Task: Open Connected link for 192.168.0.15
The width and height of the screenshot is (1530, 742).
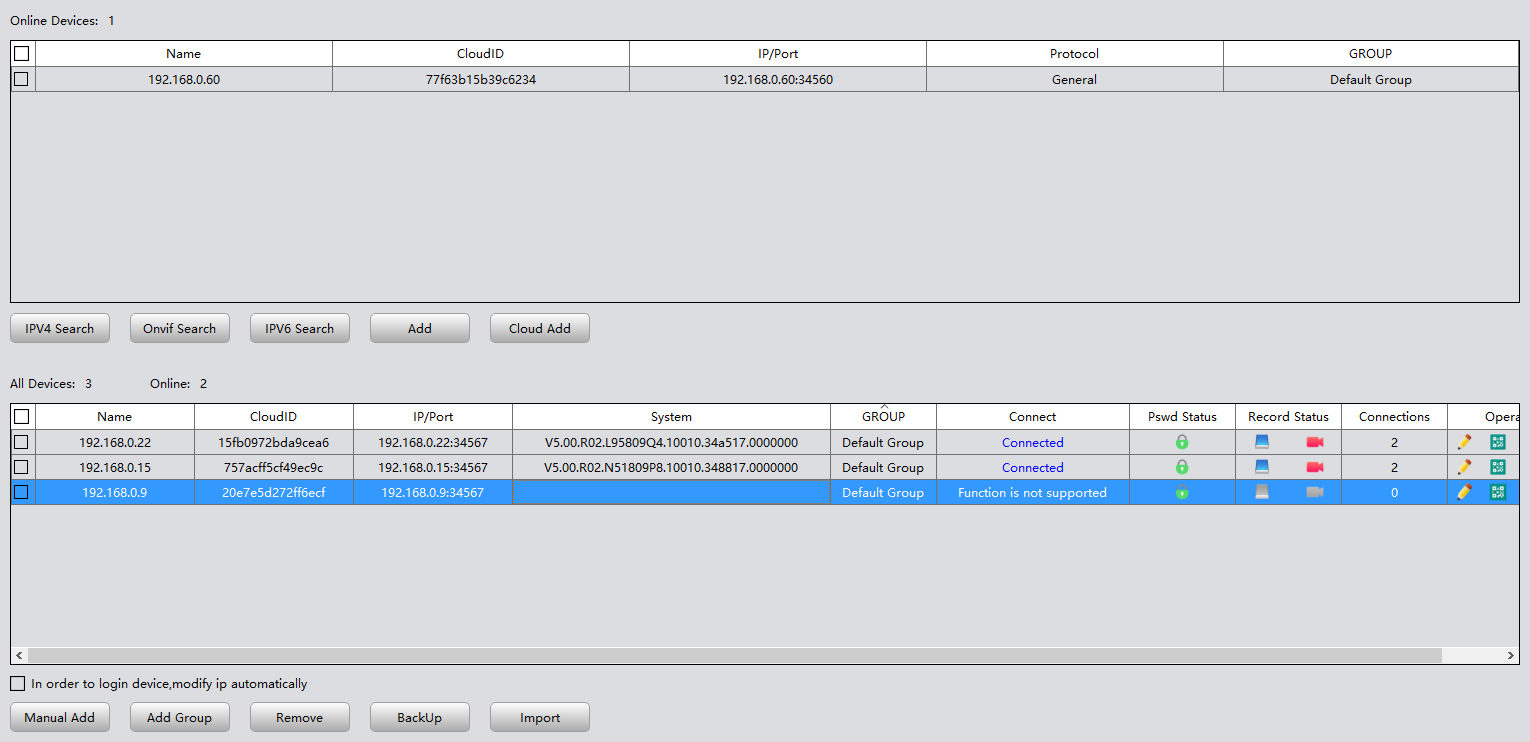Action: 1032,467
